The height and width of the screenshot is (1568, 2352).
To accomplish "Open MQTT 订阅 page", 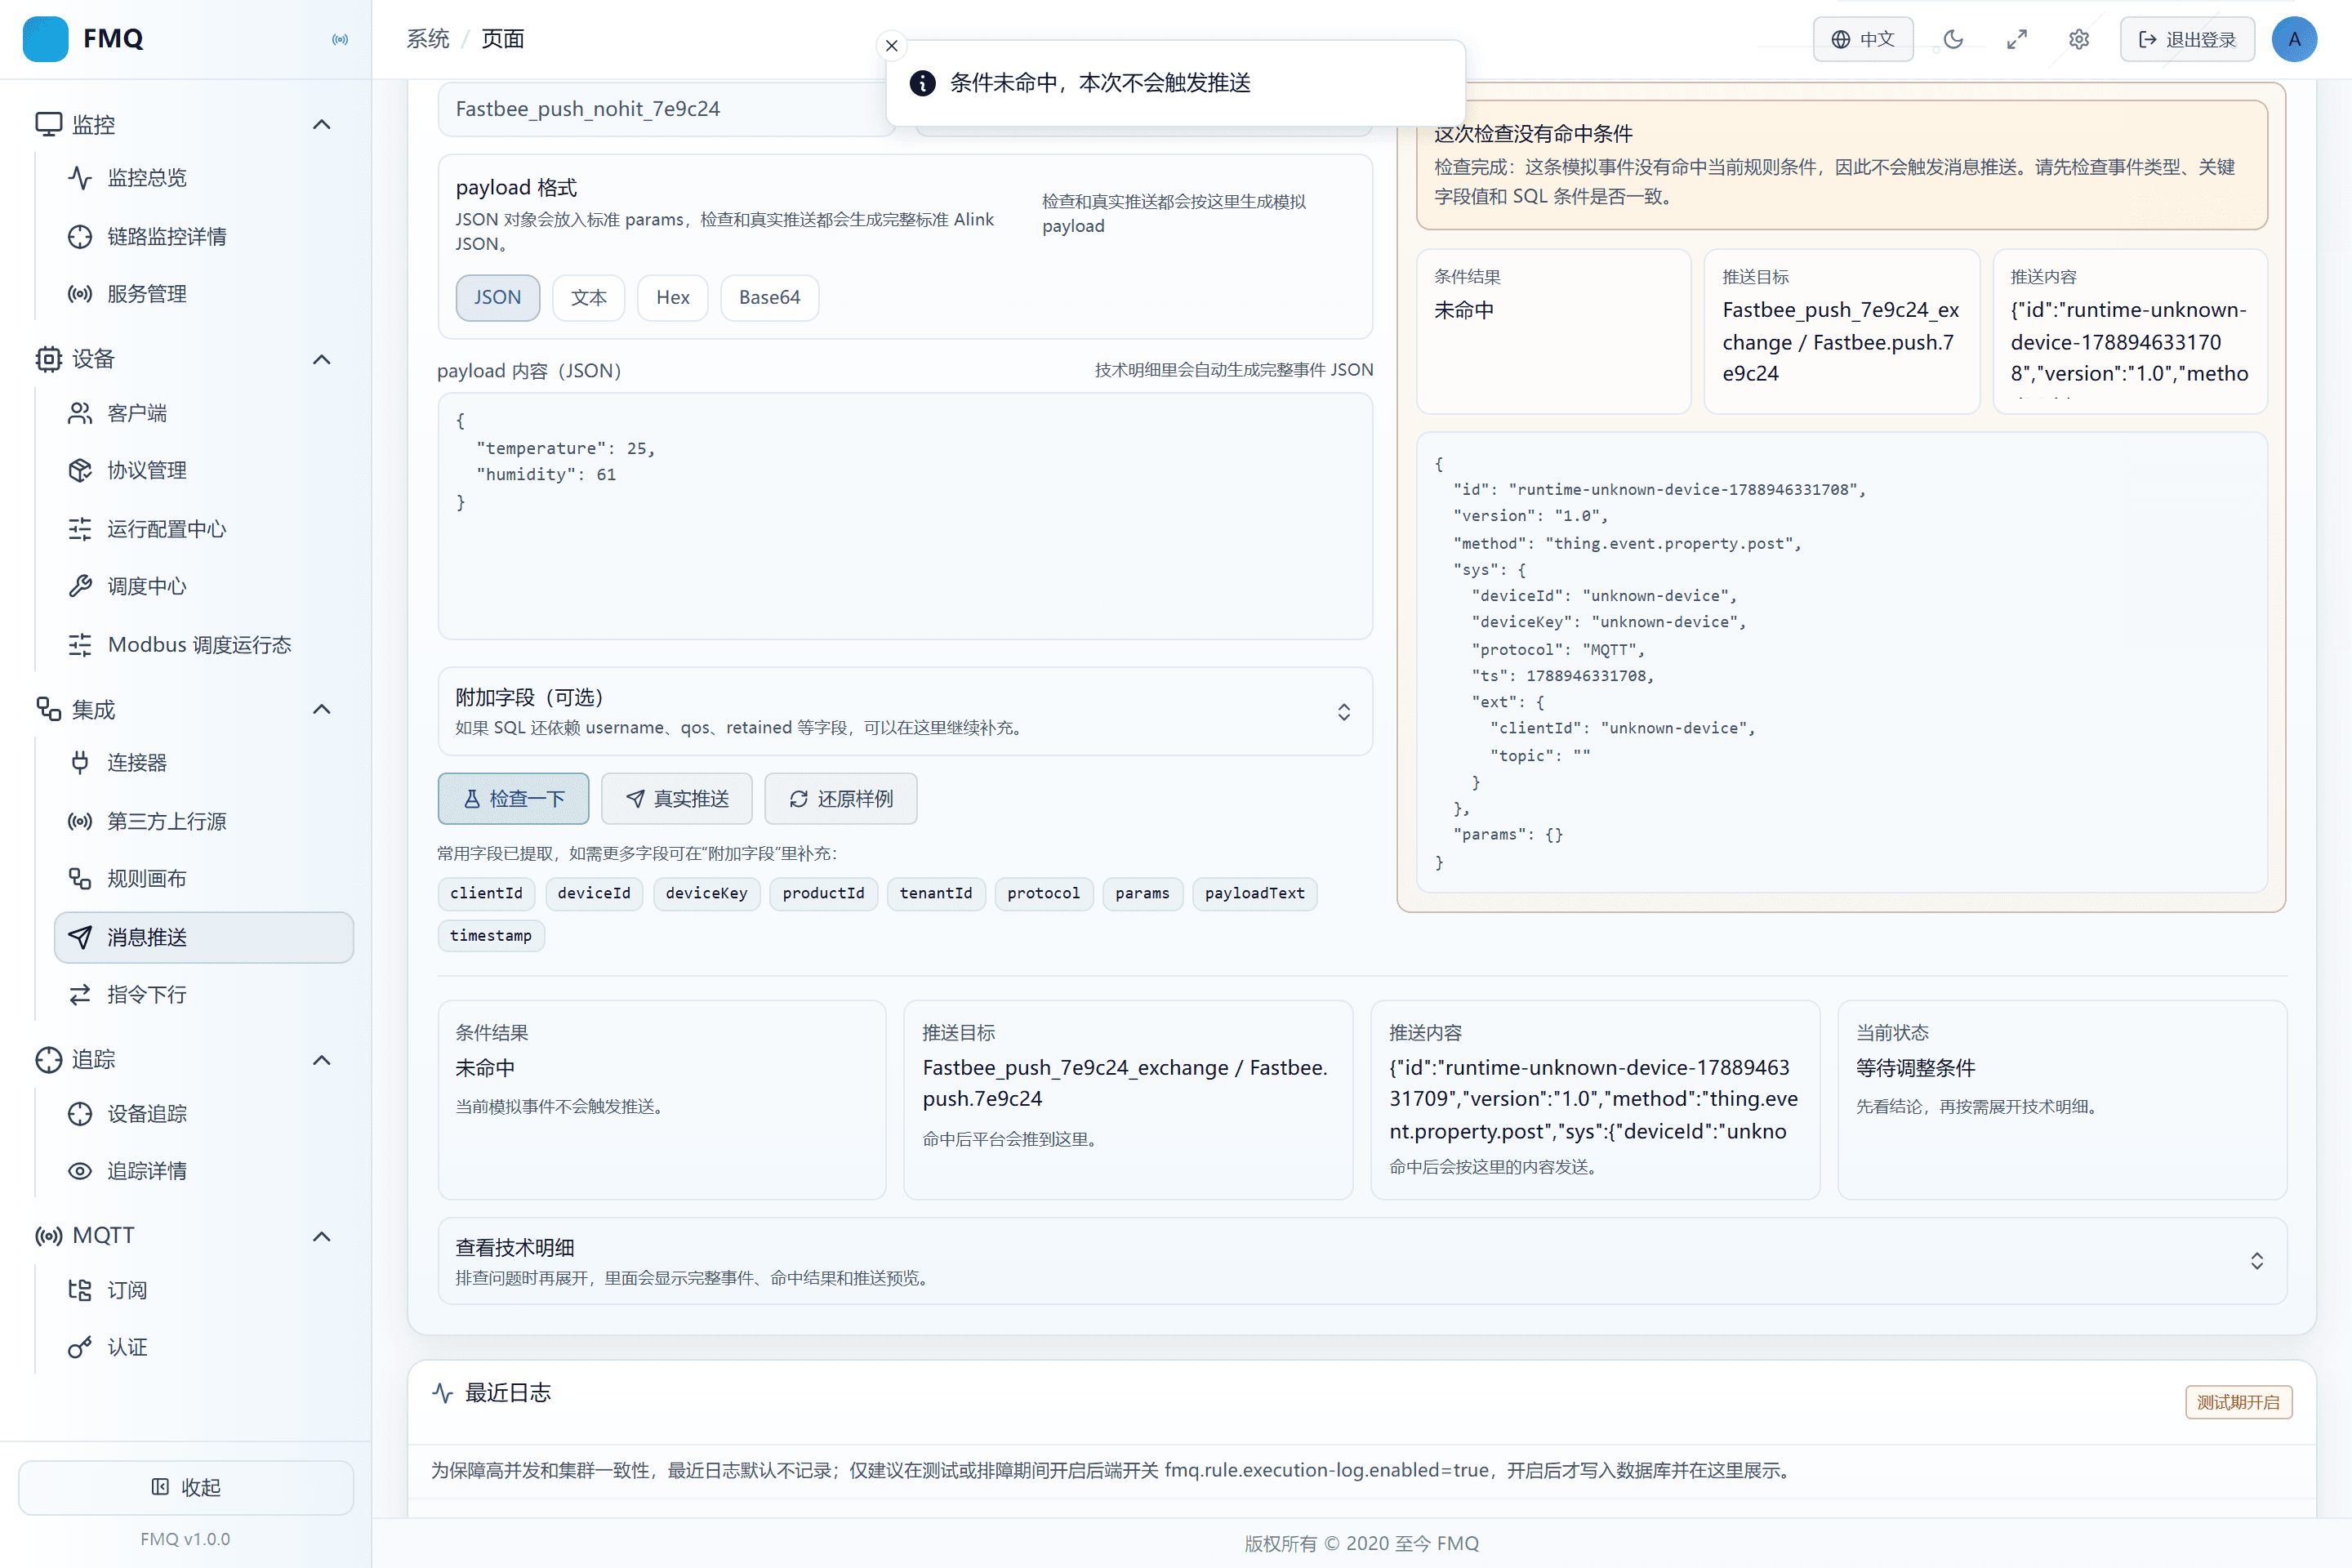I will click(x=204, y=1290).
